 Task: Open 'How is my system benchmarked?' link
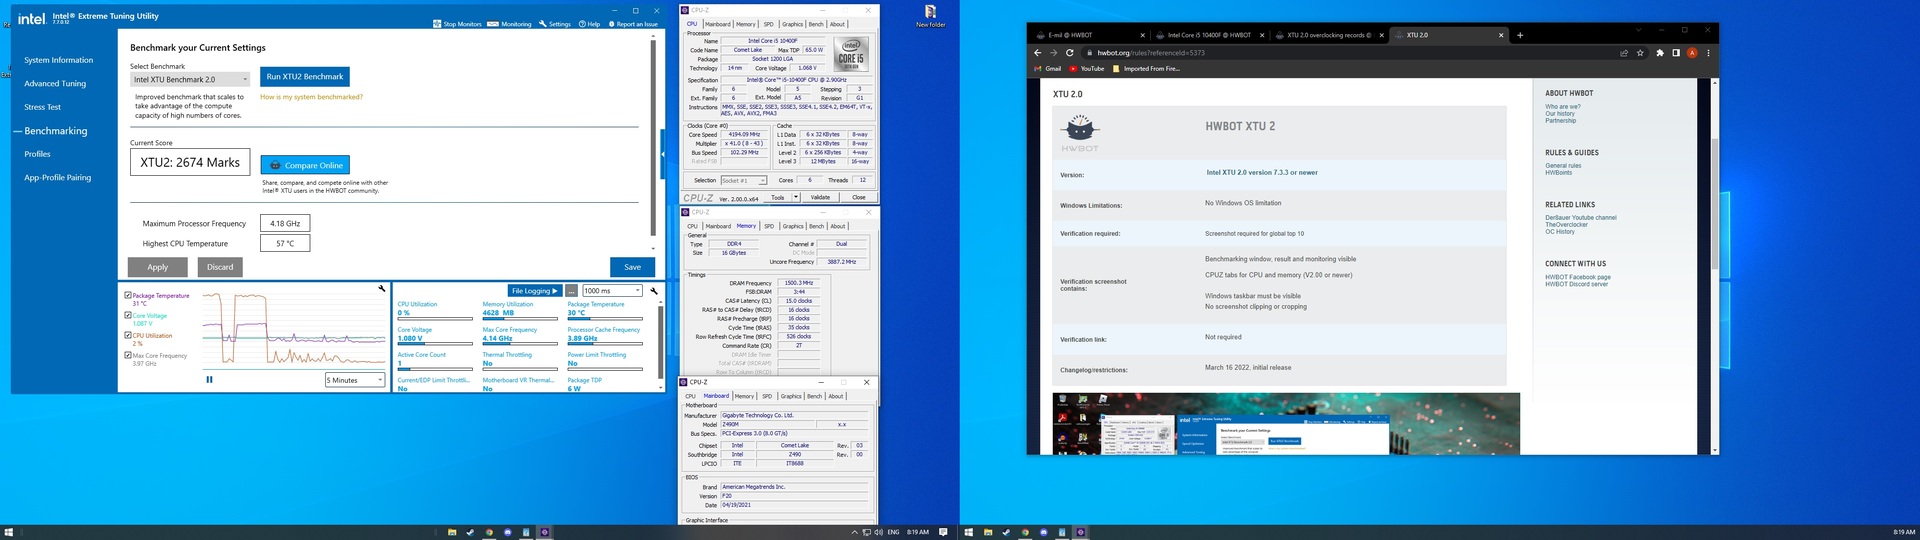click(x=311, y=97)
